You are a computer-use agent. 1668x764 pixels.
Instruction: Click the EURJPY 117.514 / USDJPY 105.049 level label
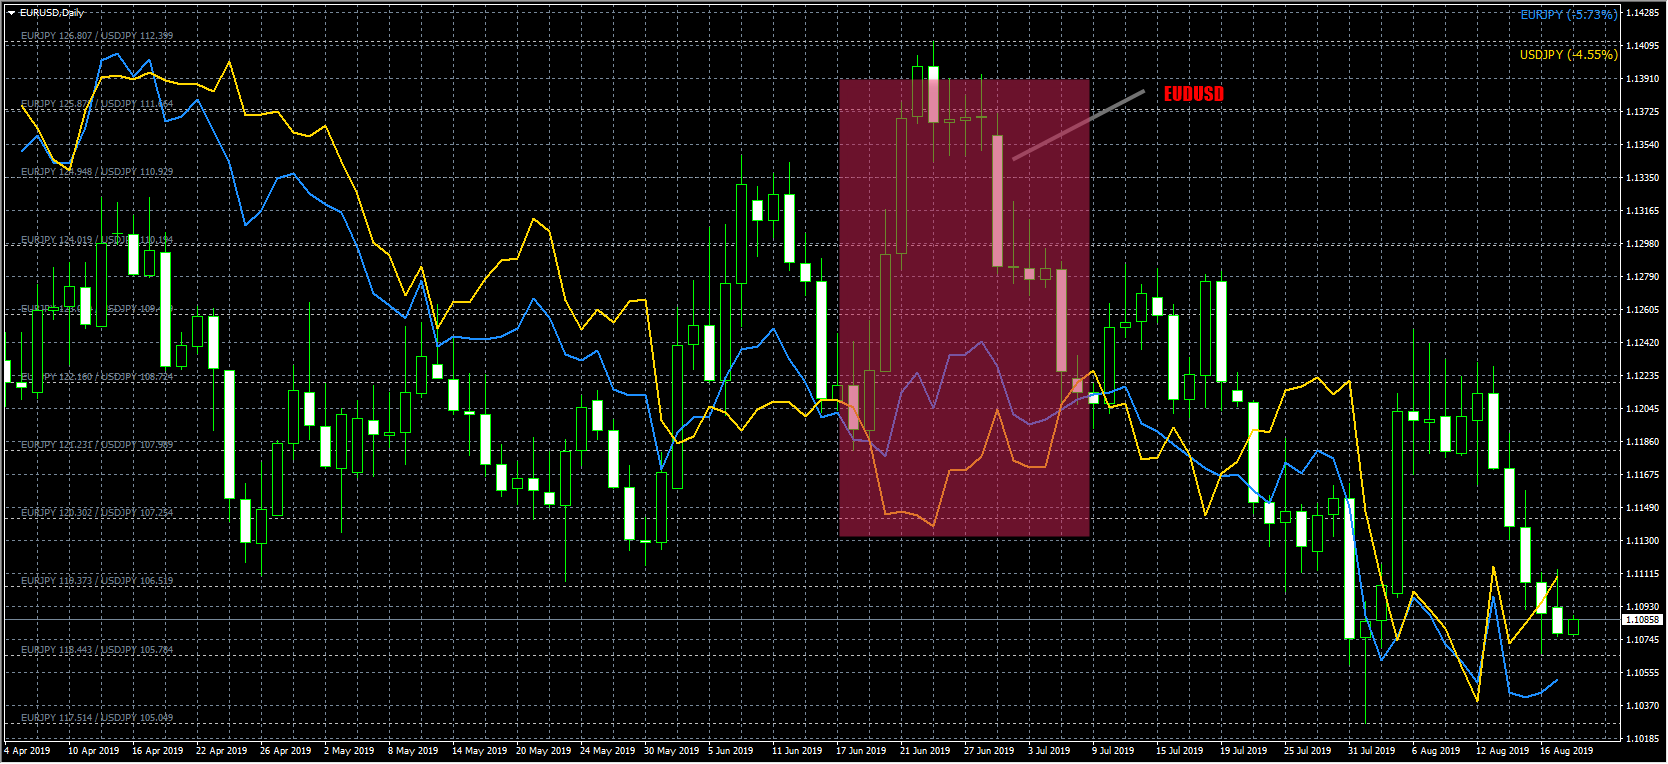point(97,718)
